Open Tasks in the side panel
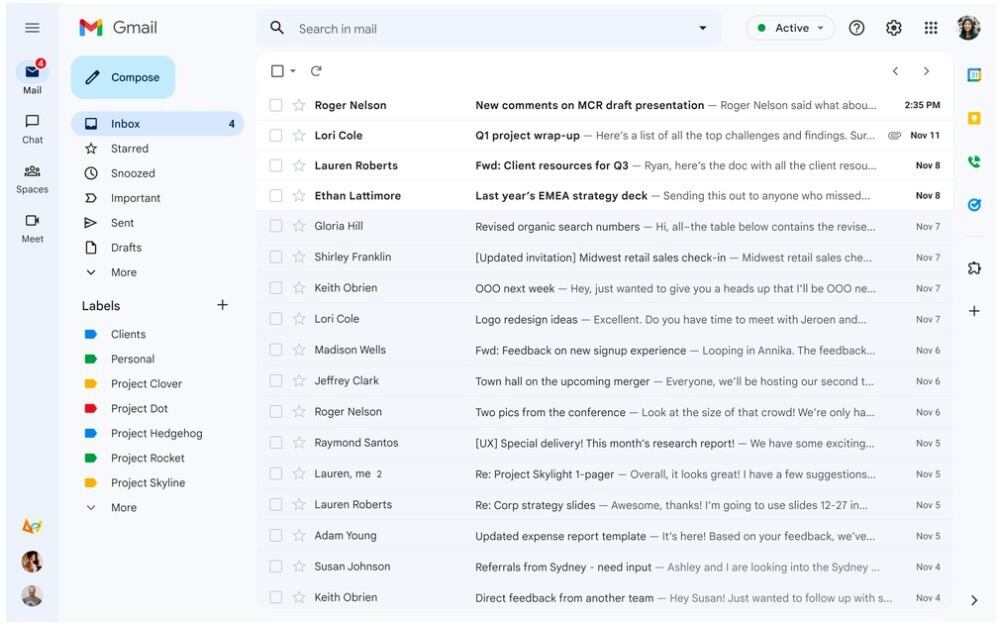The width and height of the screenshot is (997, 628). tap(974, 204)
